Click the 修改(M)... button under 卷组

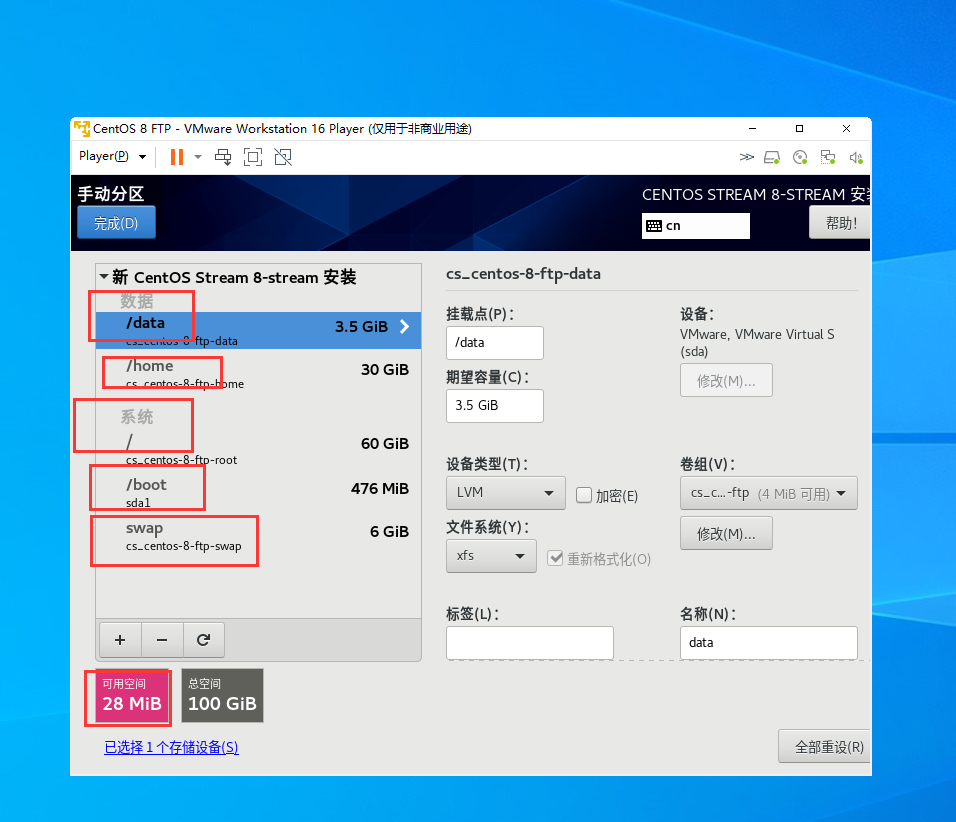726,534
